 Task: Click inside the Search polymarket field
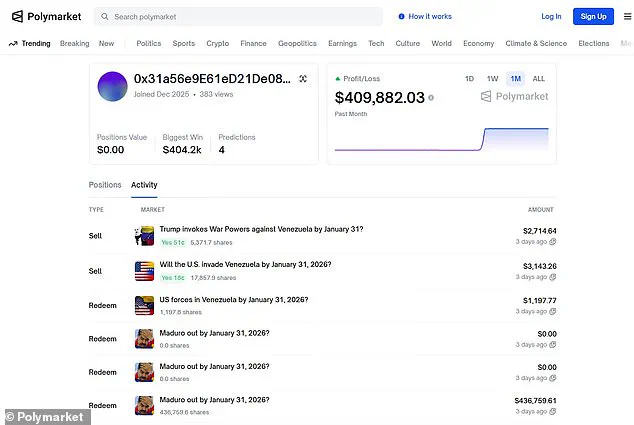[x=240, y=17]
